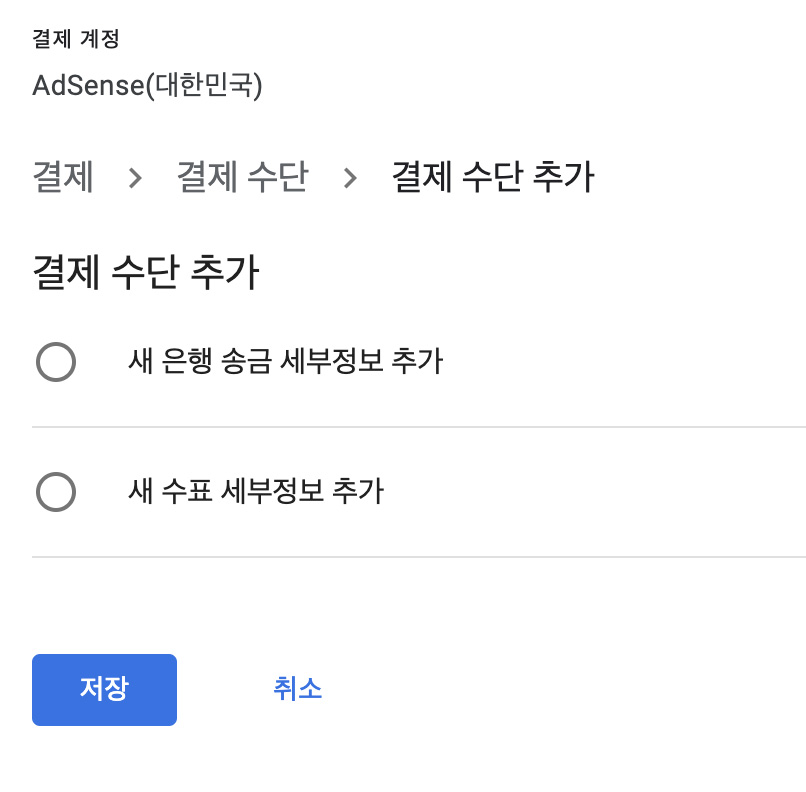Save the new payment method
The height and width of the screenshot is (792, 806).
click(x=104, y=689)
